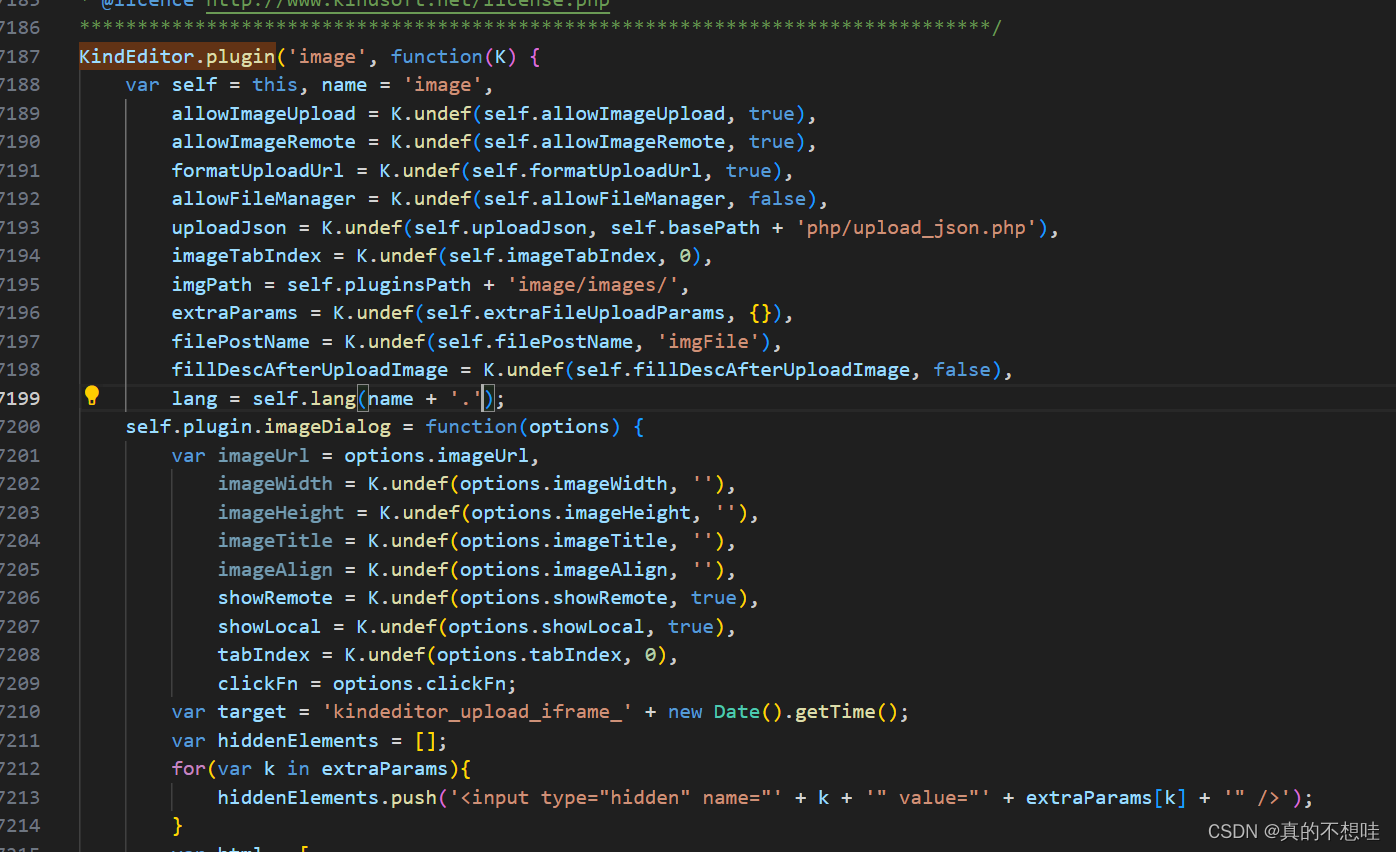Screen dimensions: 1396x852
Task: Click the closing brace on line 7214
Action: [177, 825]
